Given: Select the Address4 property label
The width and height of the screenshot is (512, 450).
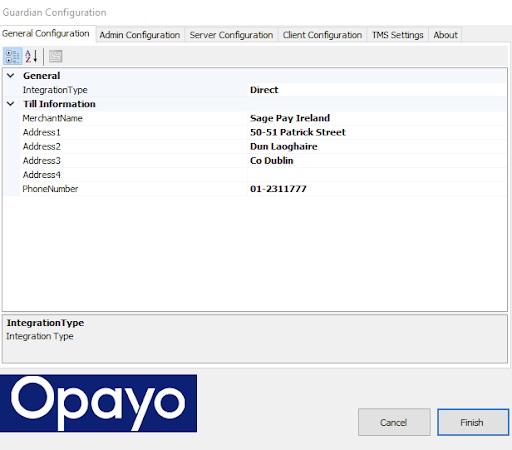Looking at the screenshot, I should (42, 175).
